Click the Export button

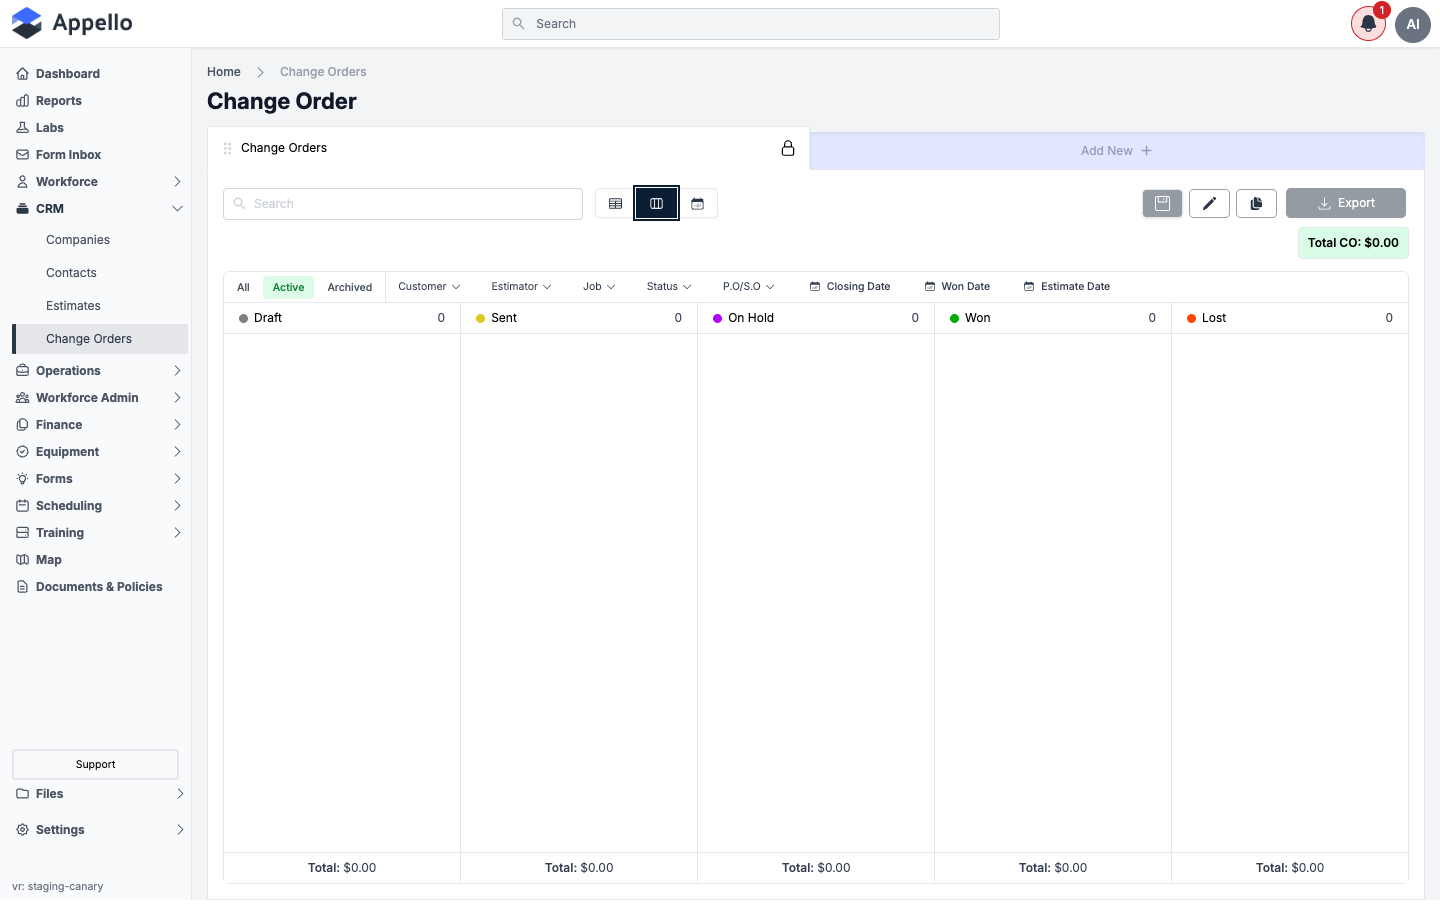[1346, 203]
